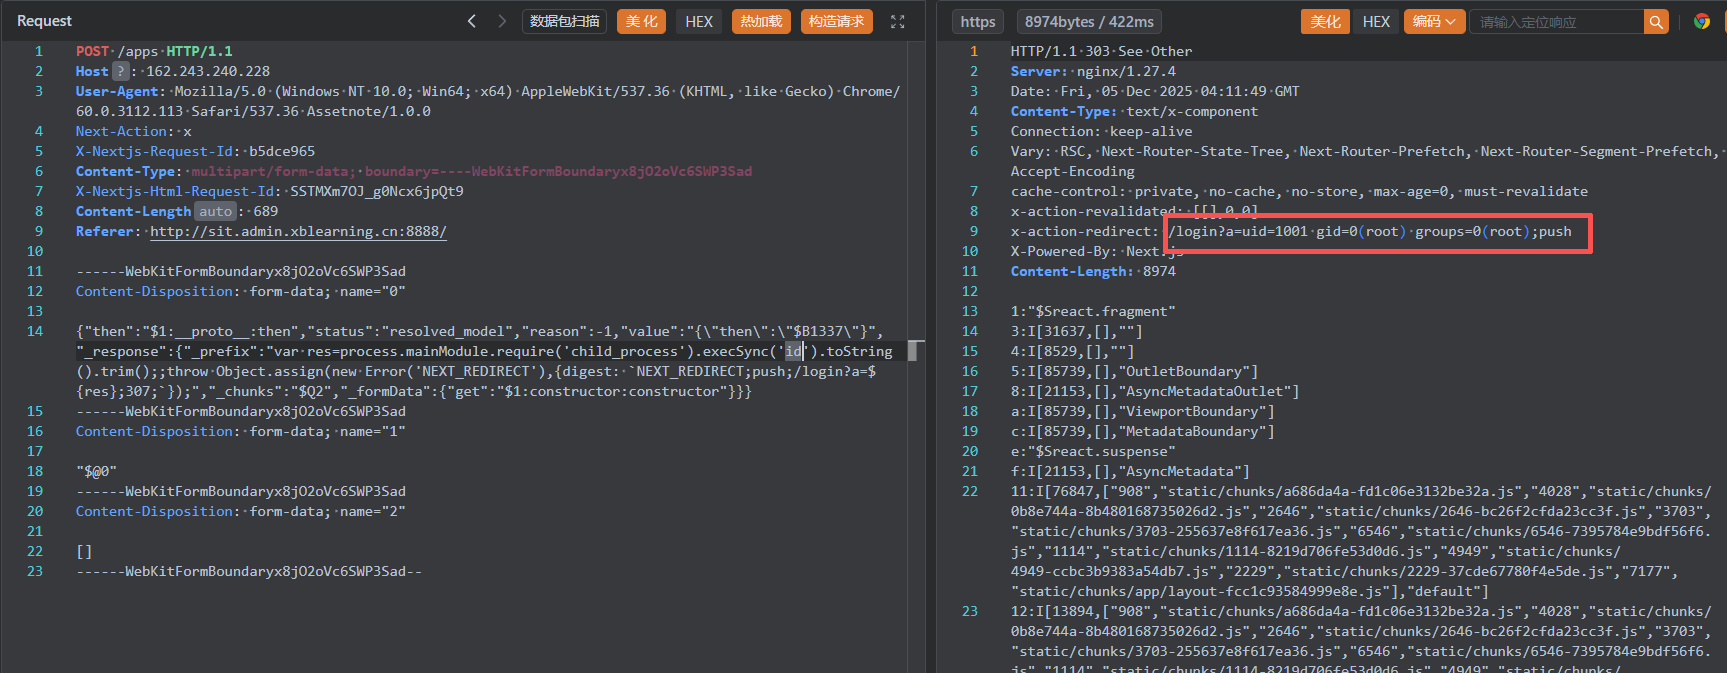
Task: Toggle HEX view in the Response panel
Action: click(x=1376, y=21)
